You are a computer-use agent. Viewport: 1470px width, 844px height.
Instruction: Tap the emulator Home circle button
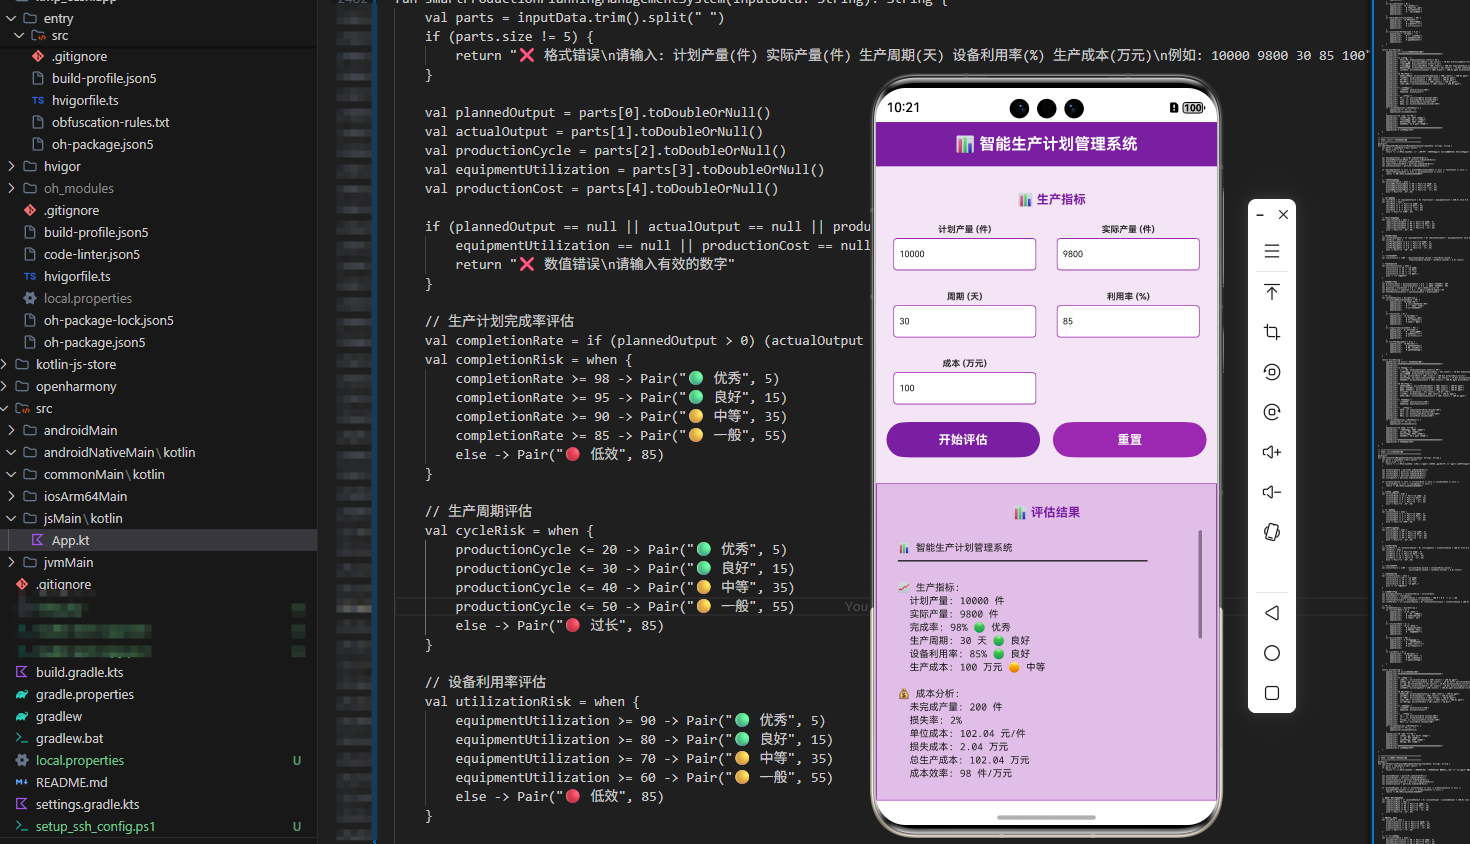click(1272, 653)
